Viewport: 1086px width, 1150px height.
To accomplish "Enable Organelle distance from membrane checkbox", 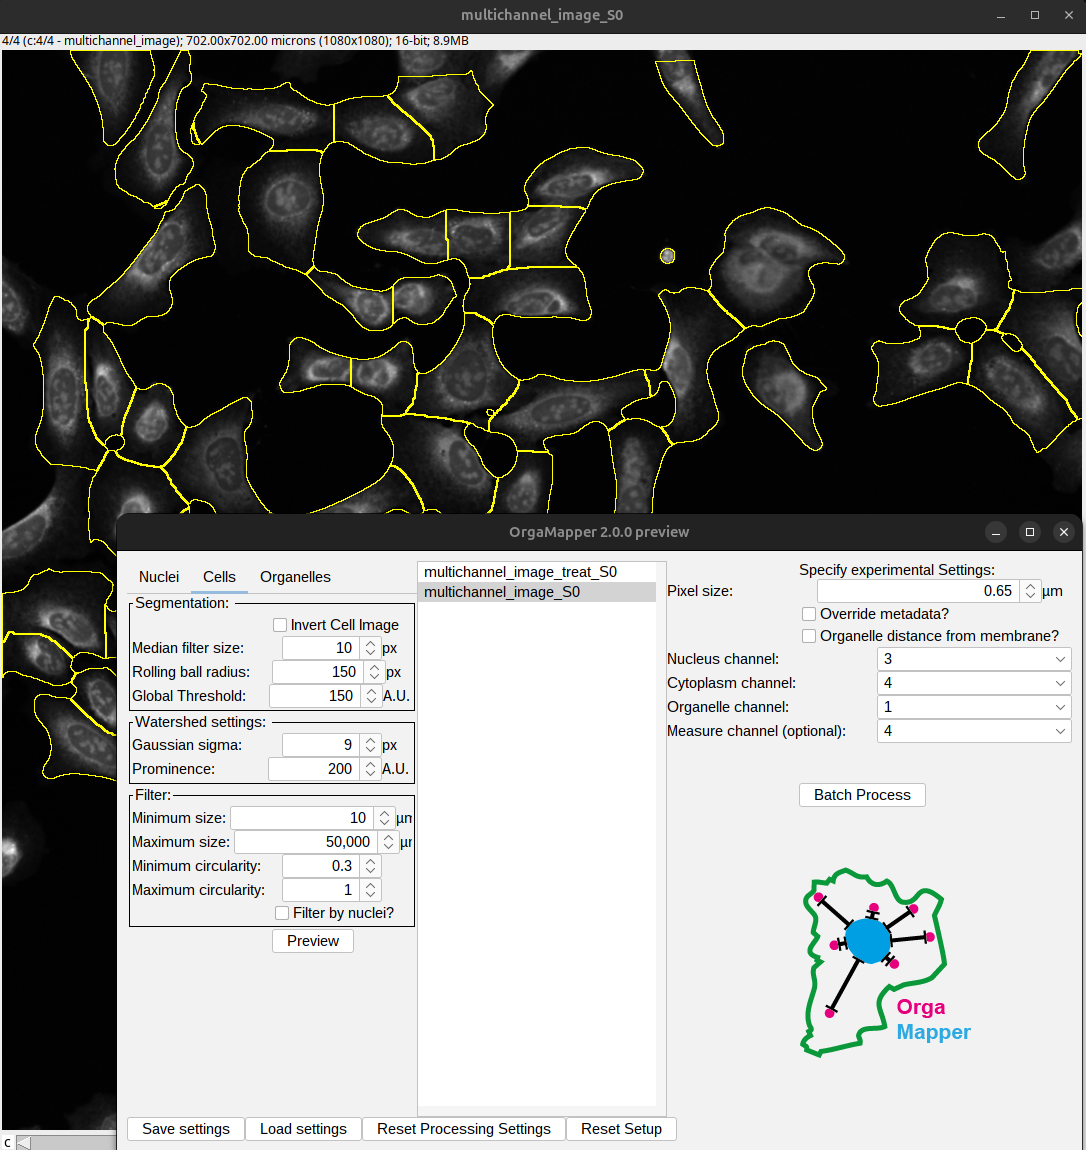I will click(x=809, y=636).
